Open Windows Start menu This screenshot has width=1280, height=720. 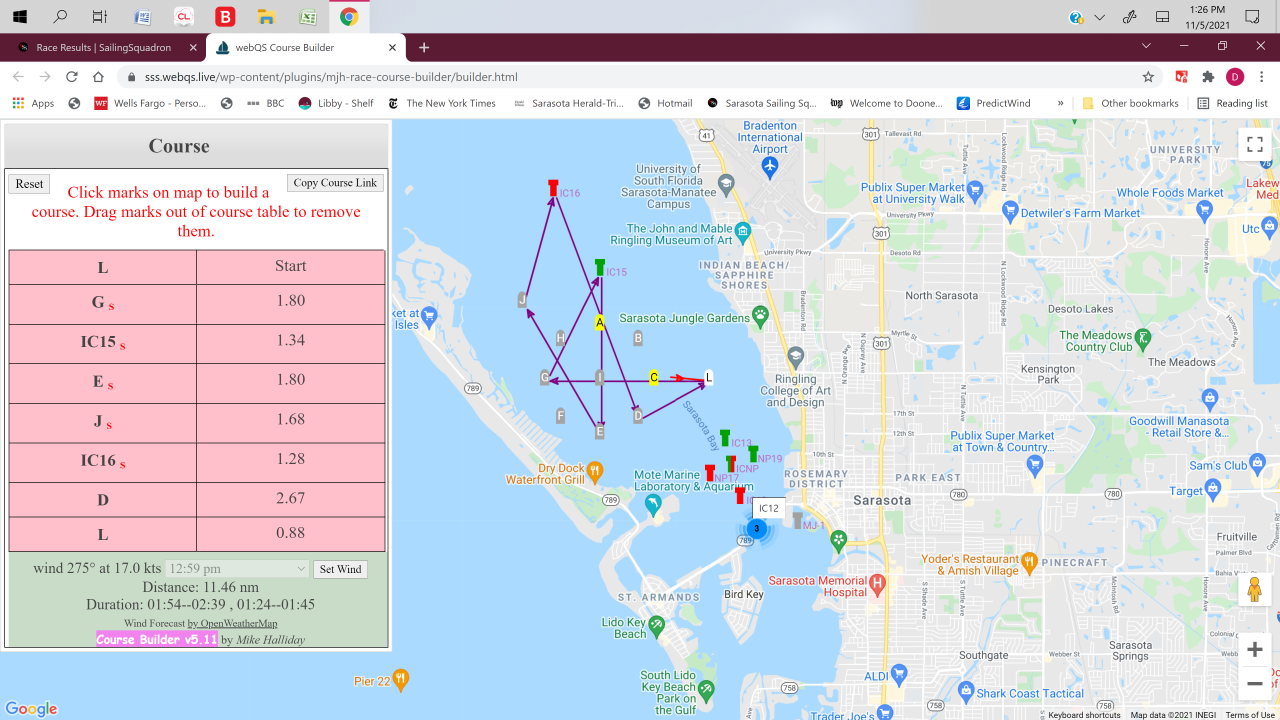[x=20, y=17]
